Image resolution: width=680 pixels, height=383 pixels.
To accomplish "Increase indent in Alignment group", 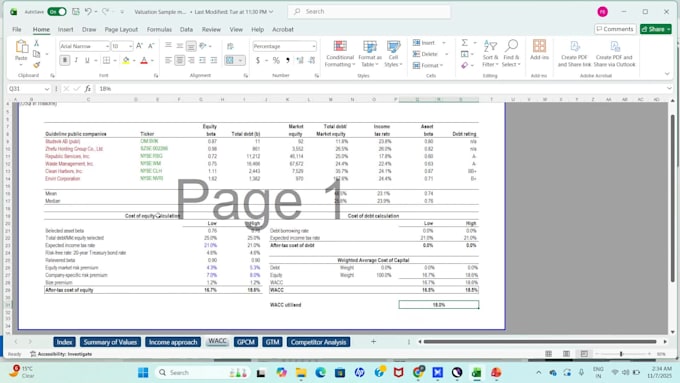I will (x=214, y=60).
